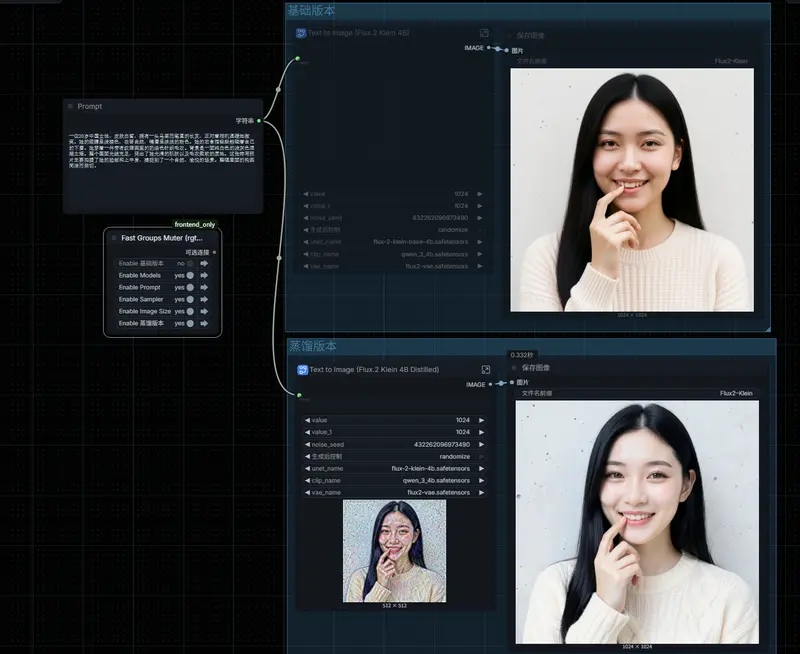The height and width of the screenshot is (654, 800).
Task: Open the distilled node's enter-subgraph expand icon
Action: point(485,369)
